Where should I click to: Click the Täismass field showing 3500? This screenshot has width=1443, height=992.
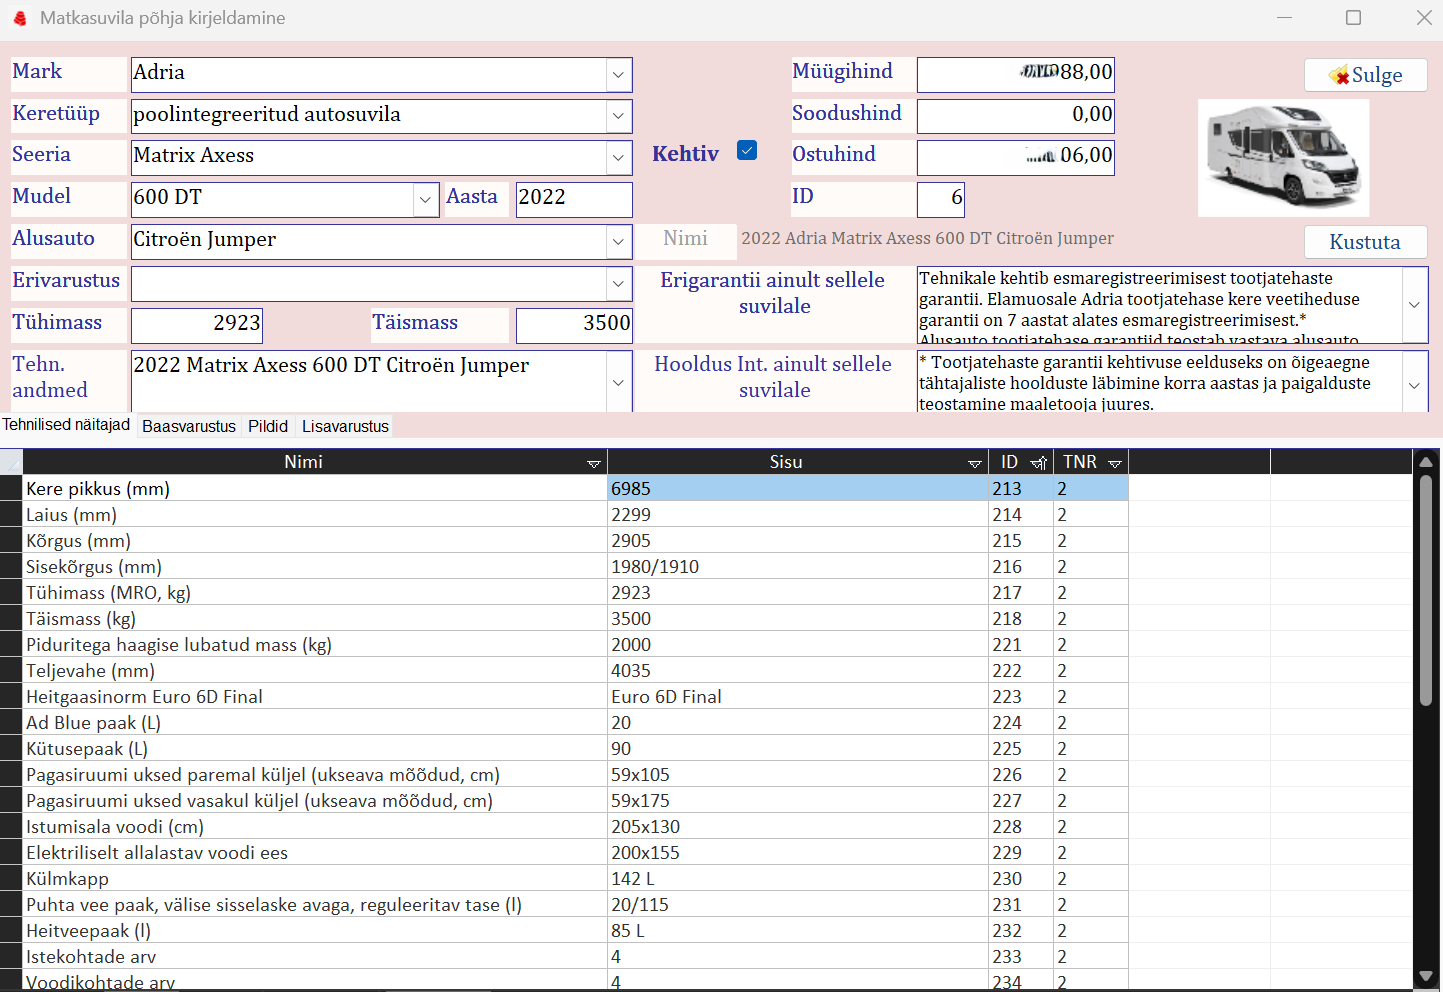click(574, 325)
